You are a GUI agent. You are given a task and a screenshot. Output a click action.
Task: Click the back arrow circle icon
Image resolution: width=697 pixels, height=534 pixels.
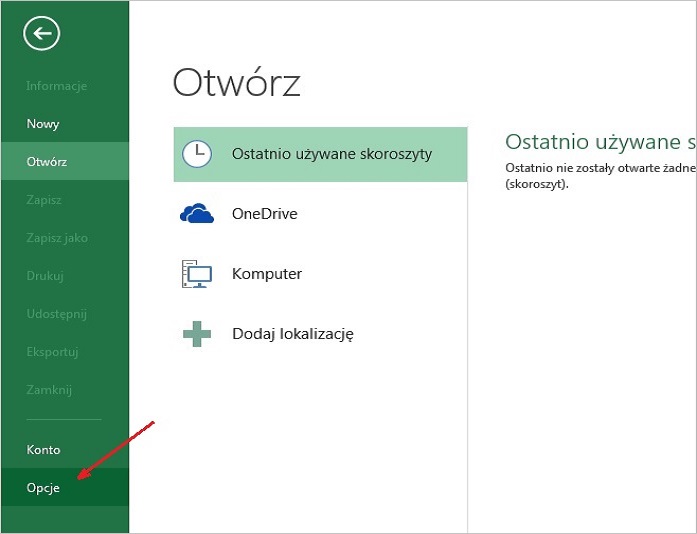coord(41,33)
